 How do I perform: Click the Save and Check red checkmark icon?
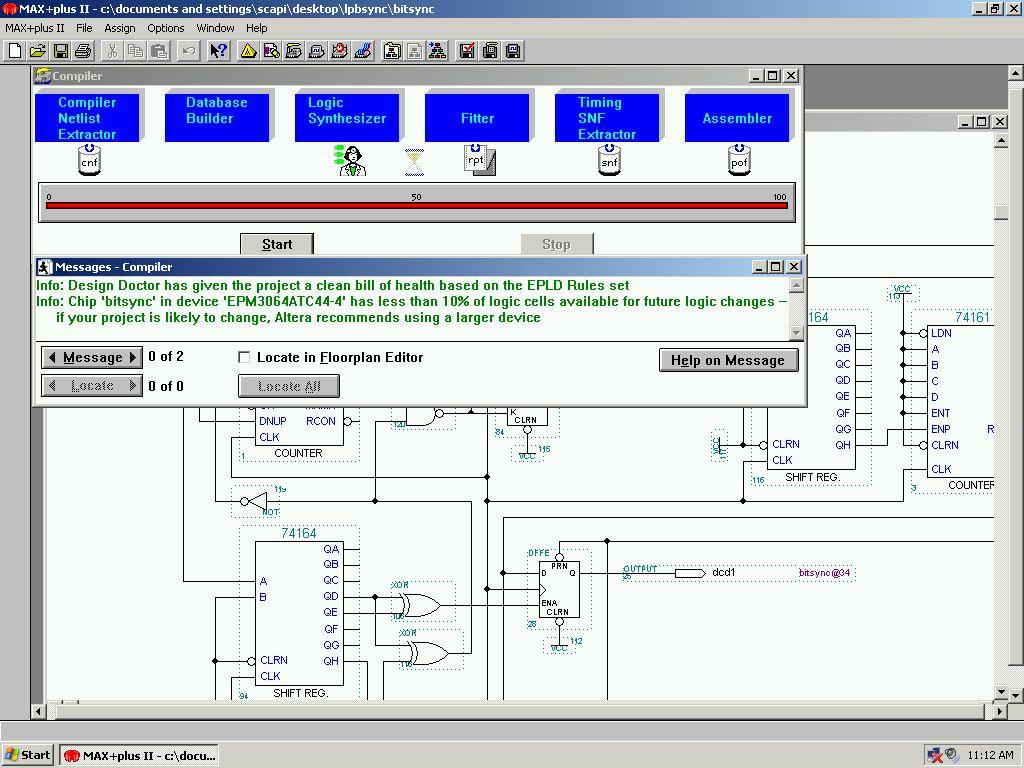click(467, 51)
